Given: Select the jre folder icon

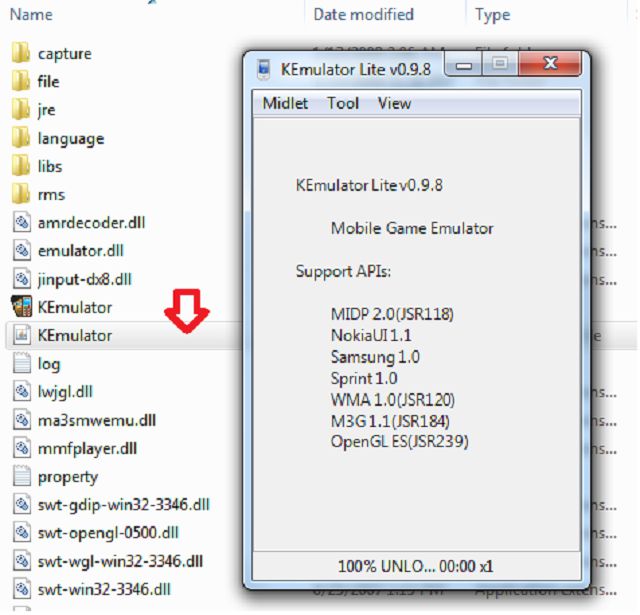Looking at the screenshot, I should point(21,109).
